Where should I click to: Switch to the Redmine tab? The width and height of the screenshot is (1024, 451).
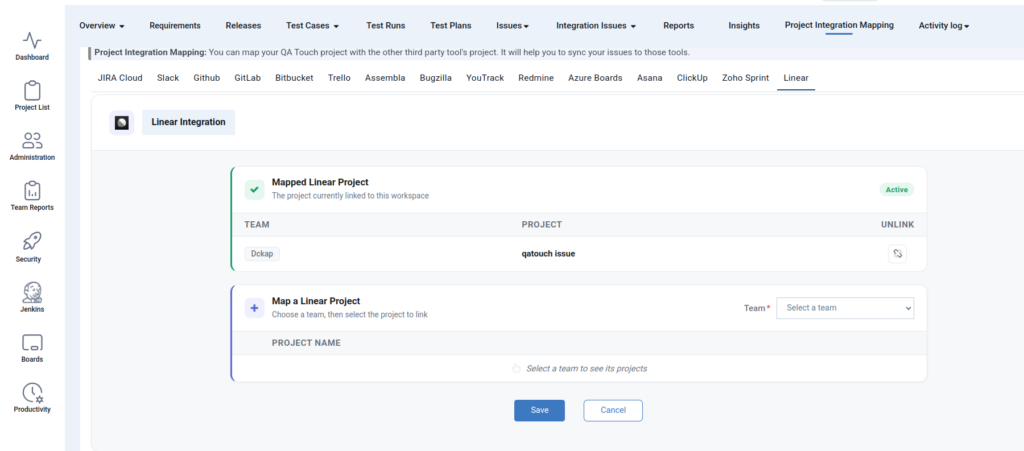[x=536, y=78]
